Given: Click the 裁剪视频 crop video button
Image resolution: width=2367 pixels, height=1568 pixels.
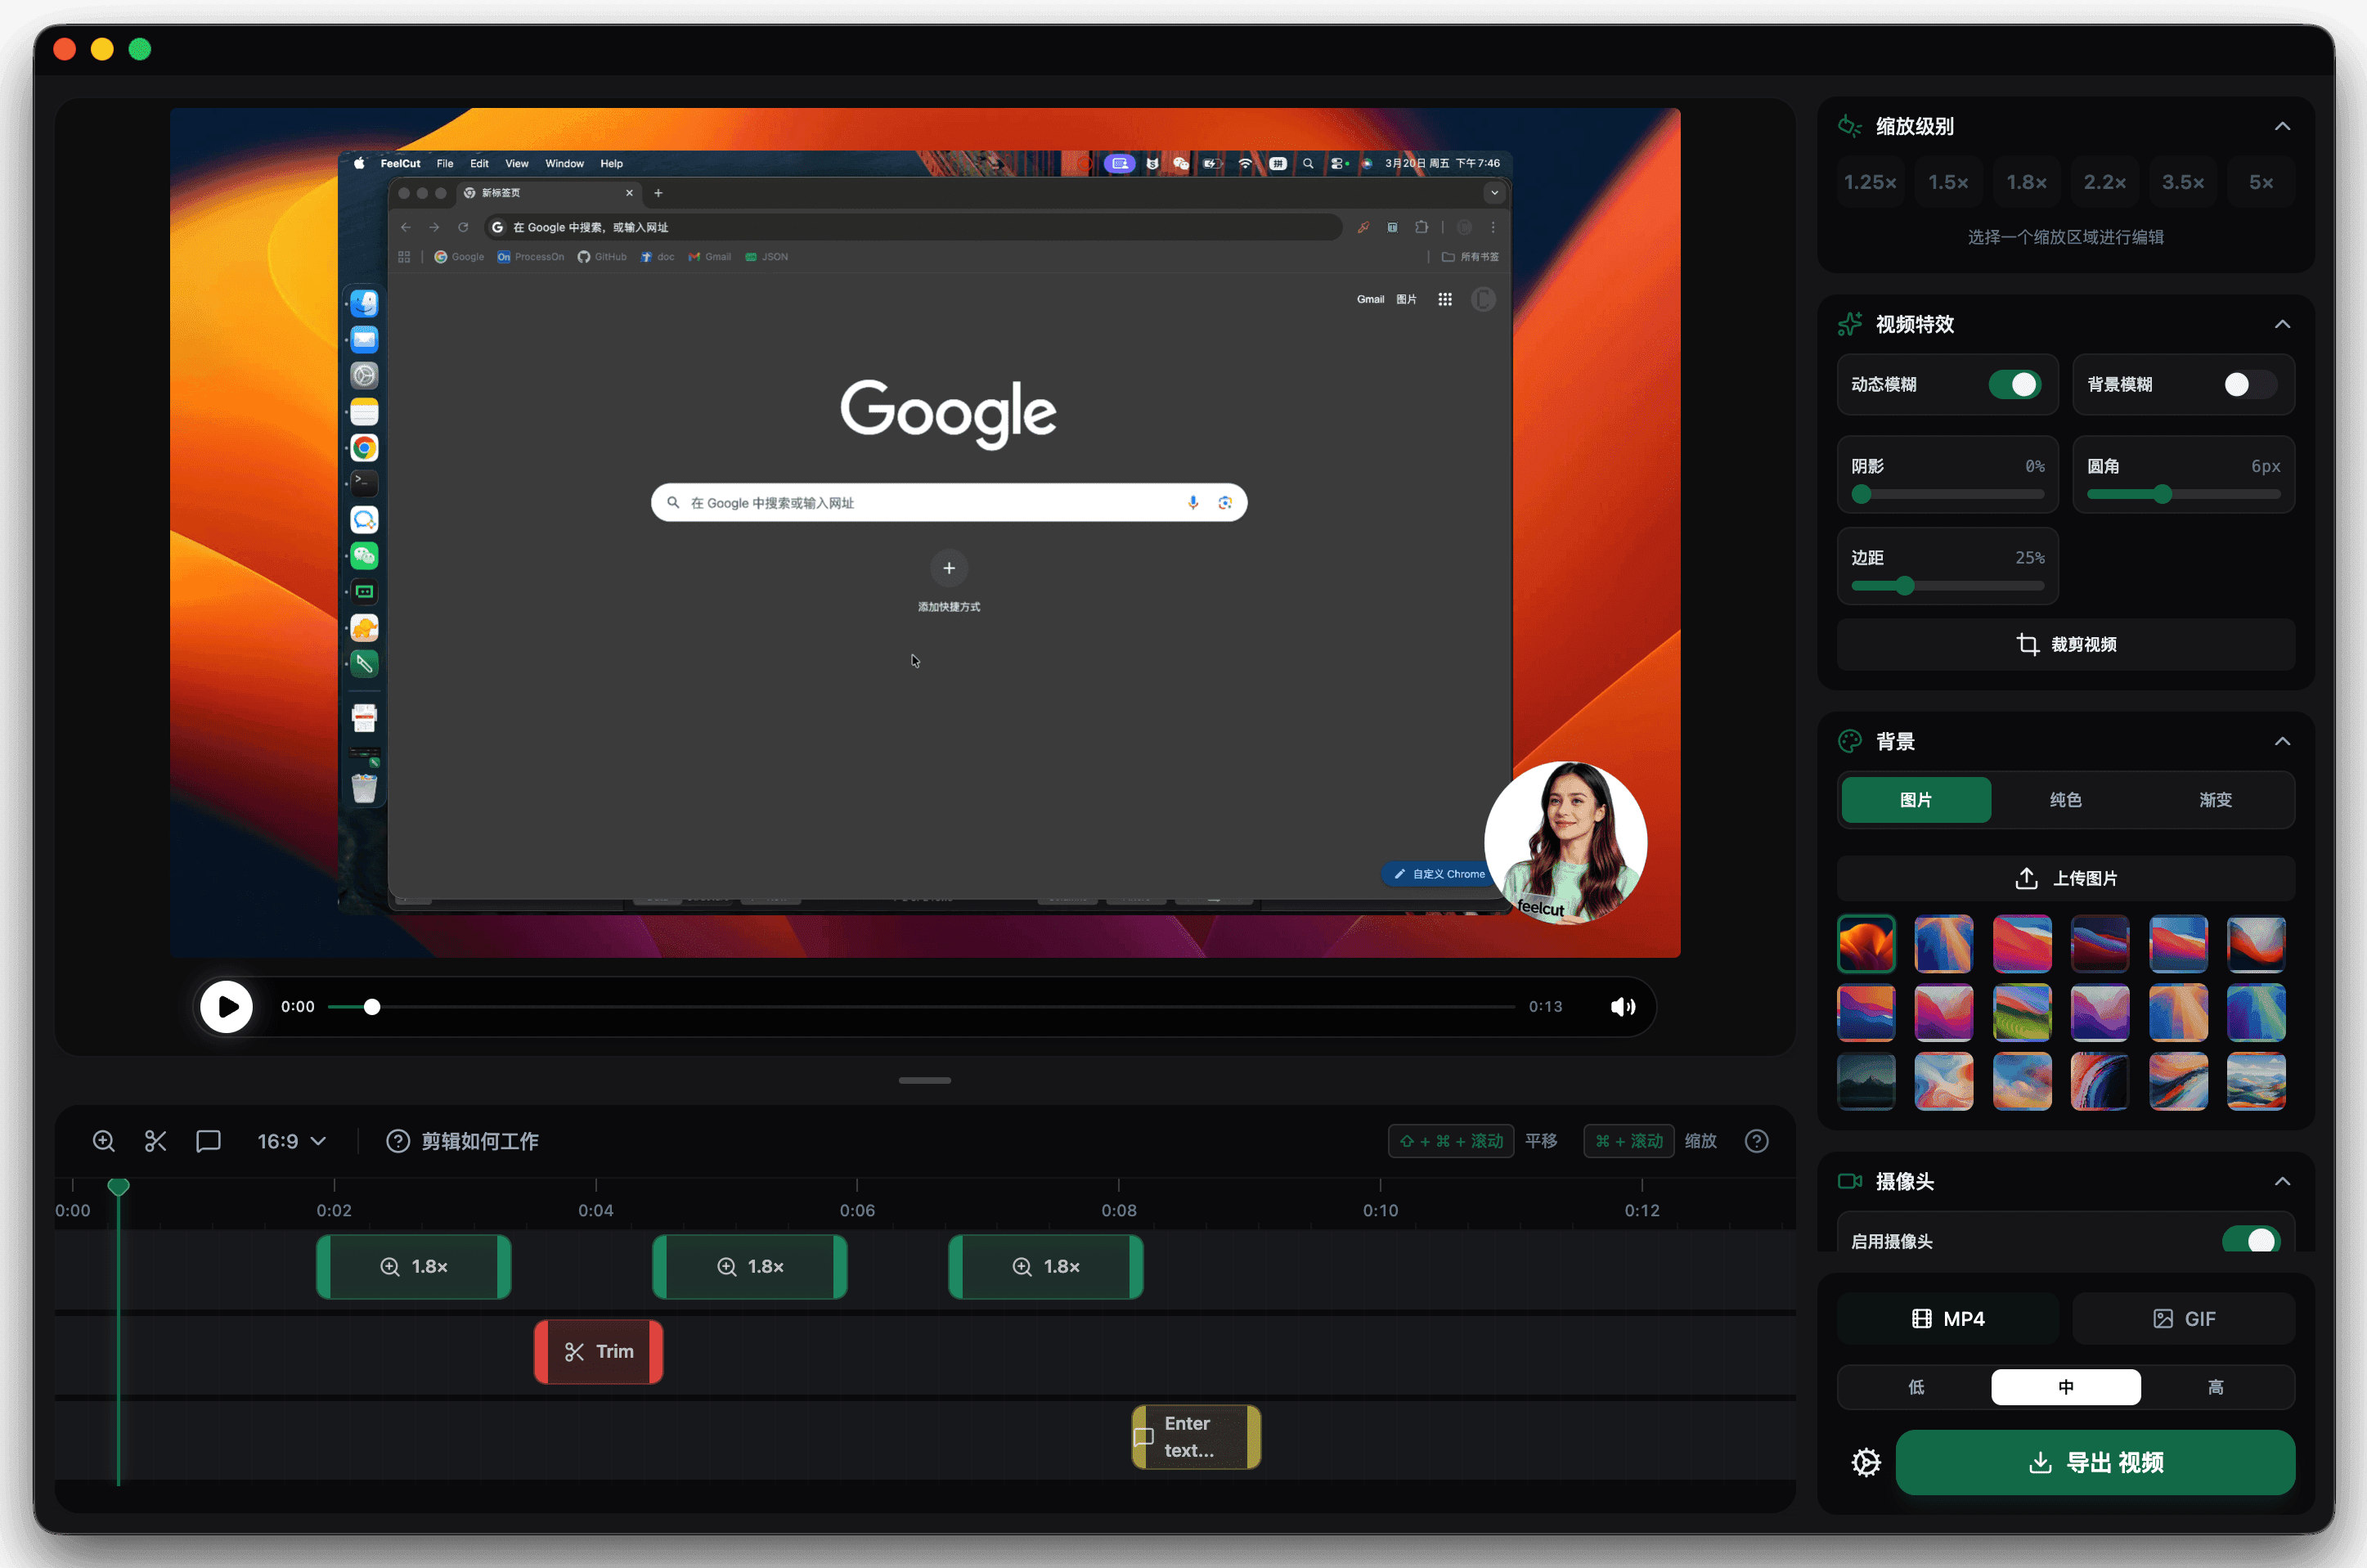Looking at the screenshot, I should click(x=2065, y=644).
